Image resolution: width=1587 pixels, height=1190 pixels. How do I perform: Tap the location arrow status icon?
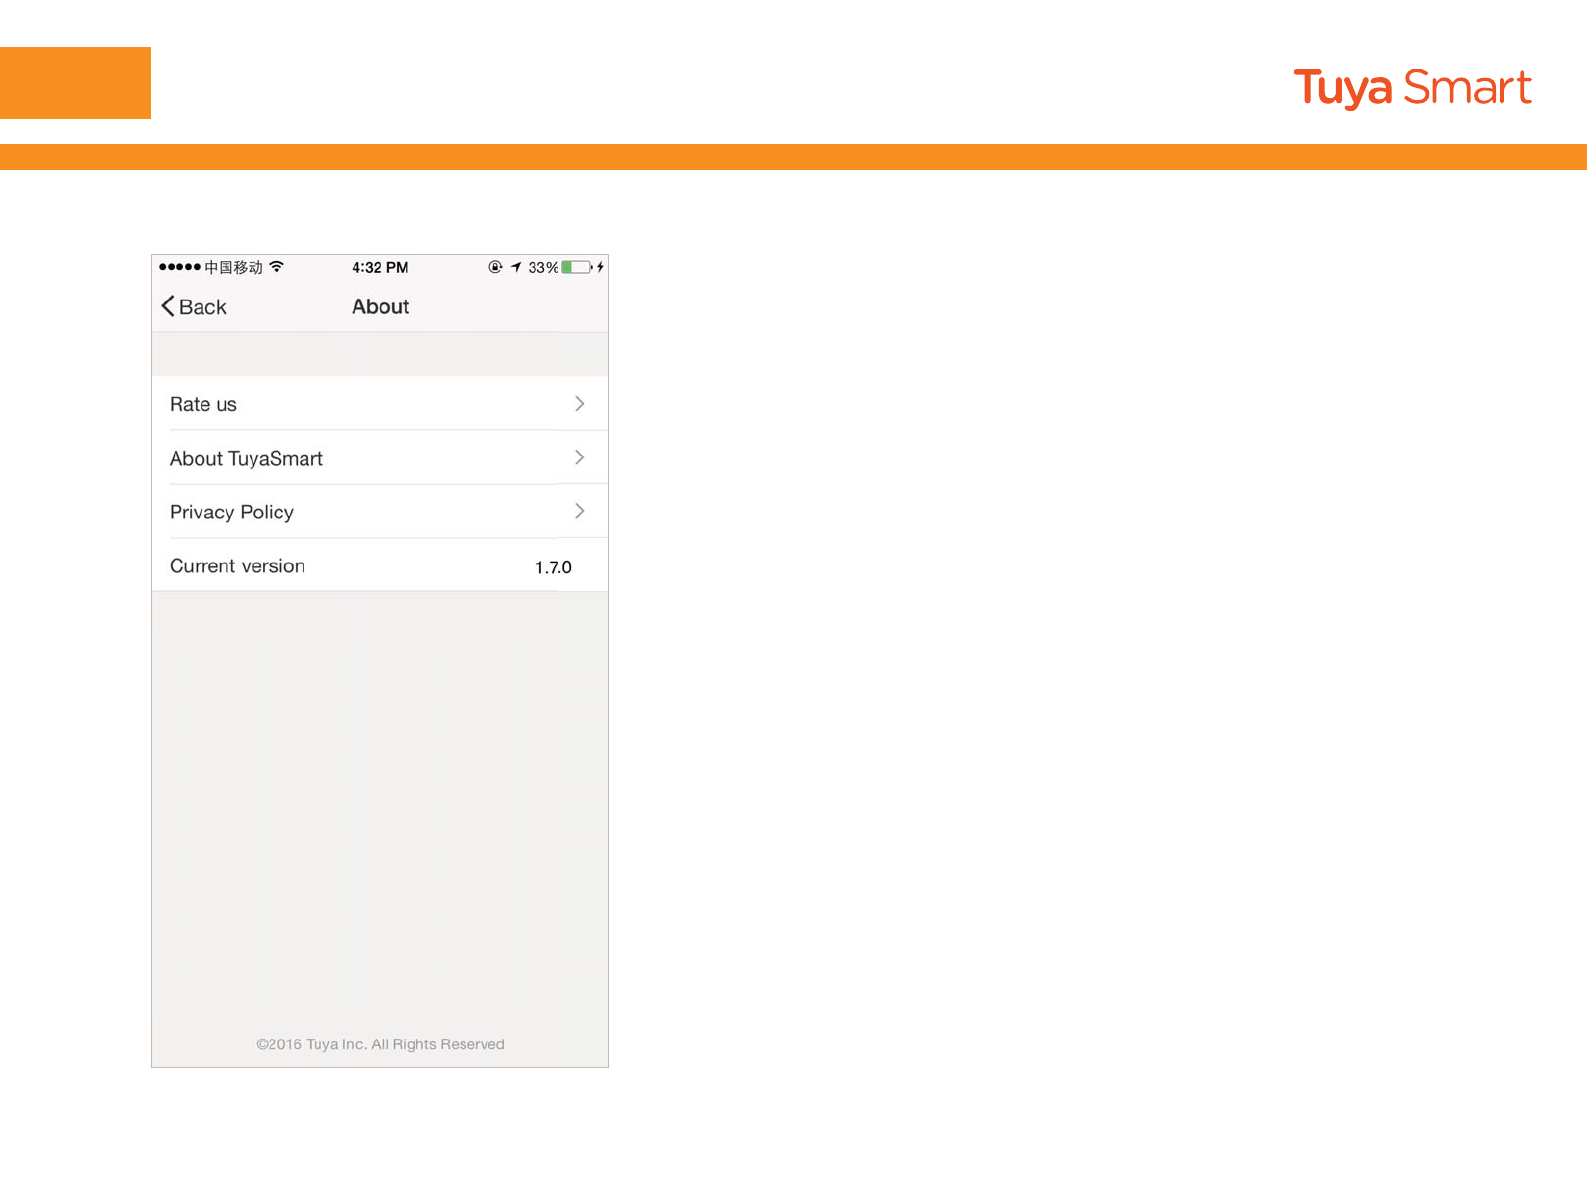click(x=516, y=267)
